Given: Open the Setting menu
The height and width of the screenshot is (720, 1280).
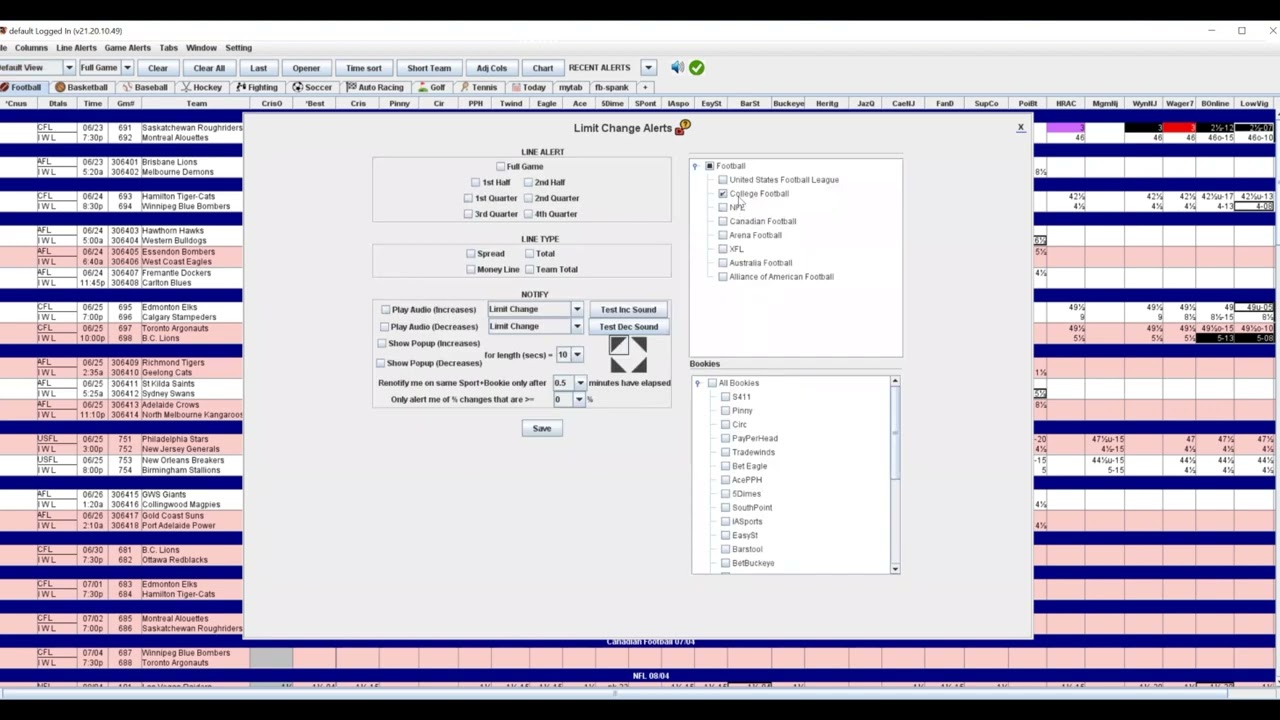Looking at the screenshot, I should click(238, 48).
